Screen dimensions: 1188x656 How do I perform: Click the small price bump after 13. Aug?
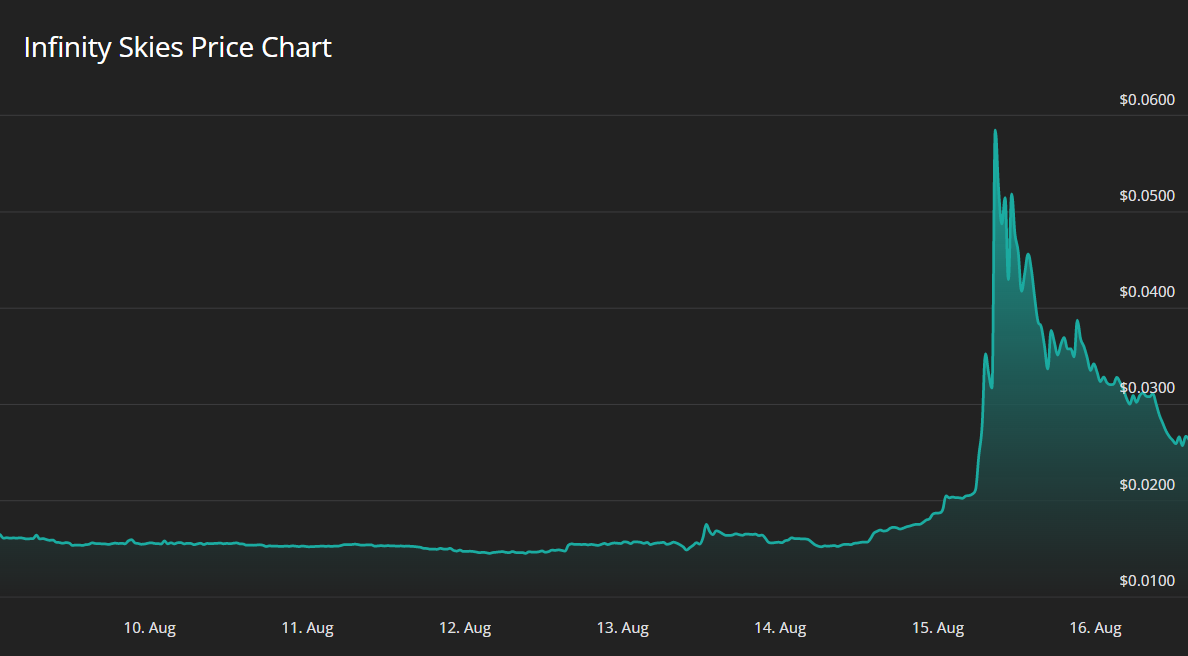pyautogui.click(x=706, y=525)
